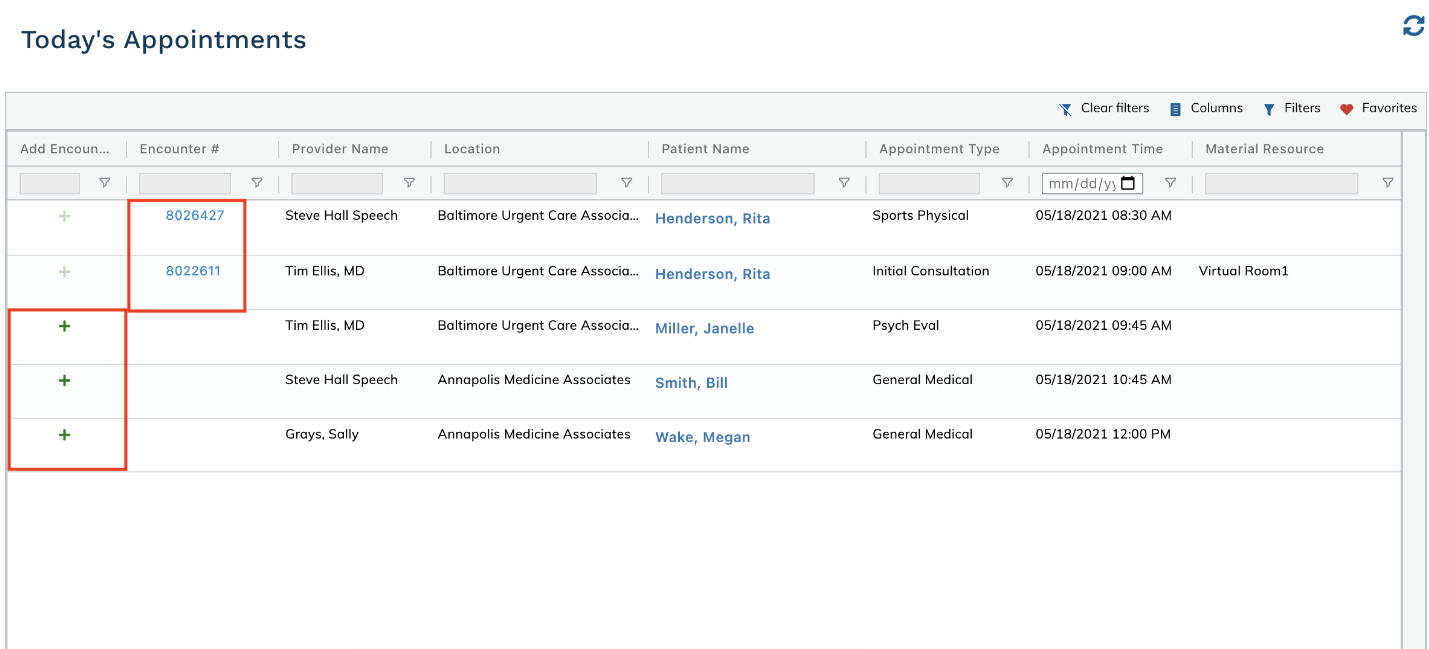Viewport: 1429px width, 649px height.
Task: Sort by Add Encounter column header
Action: 65,149
